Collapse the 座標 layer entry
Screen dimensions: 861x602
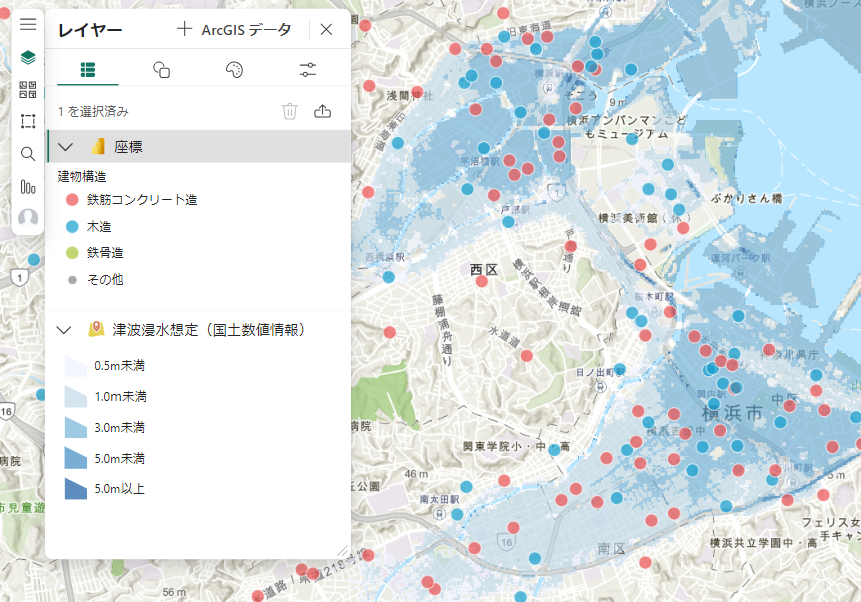pyautogui.click(x=66, y=148)
